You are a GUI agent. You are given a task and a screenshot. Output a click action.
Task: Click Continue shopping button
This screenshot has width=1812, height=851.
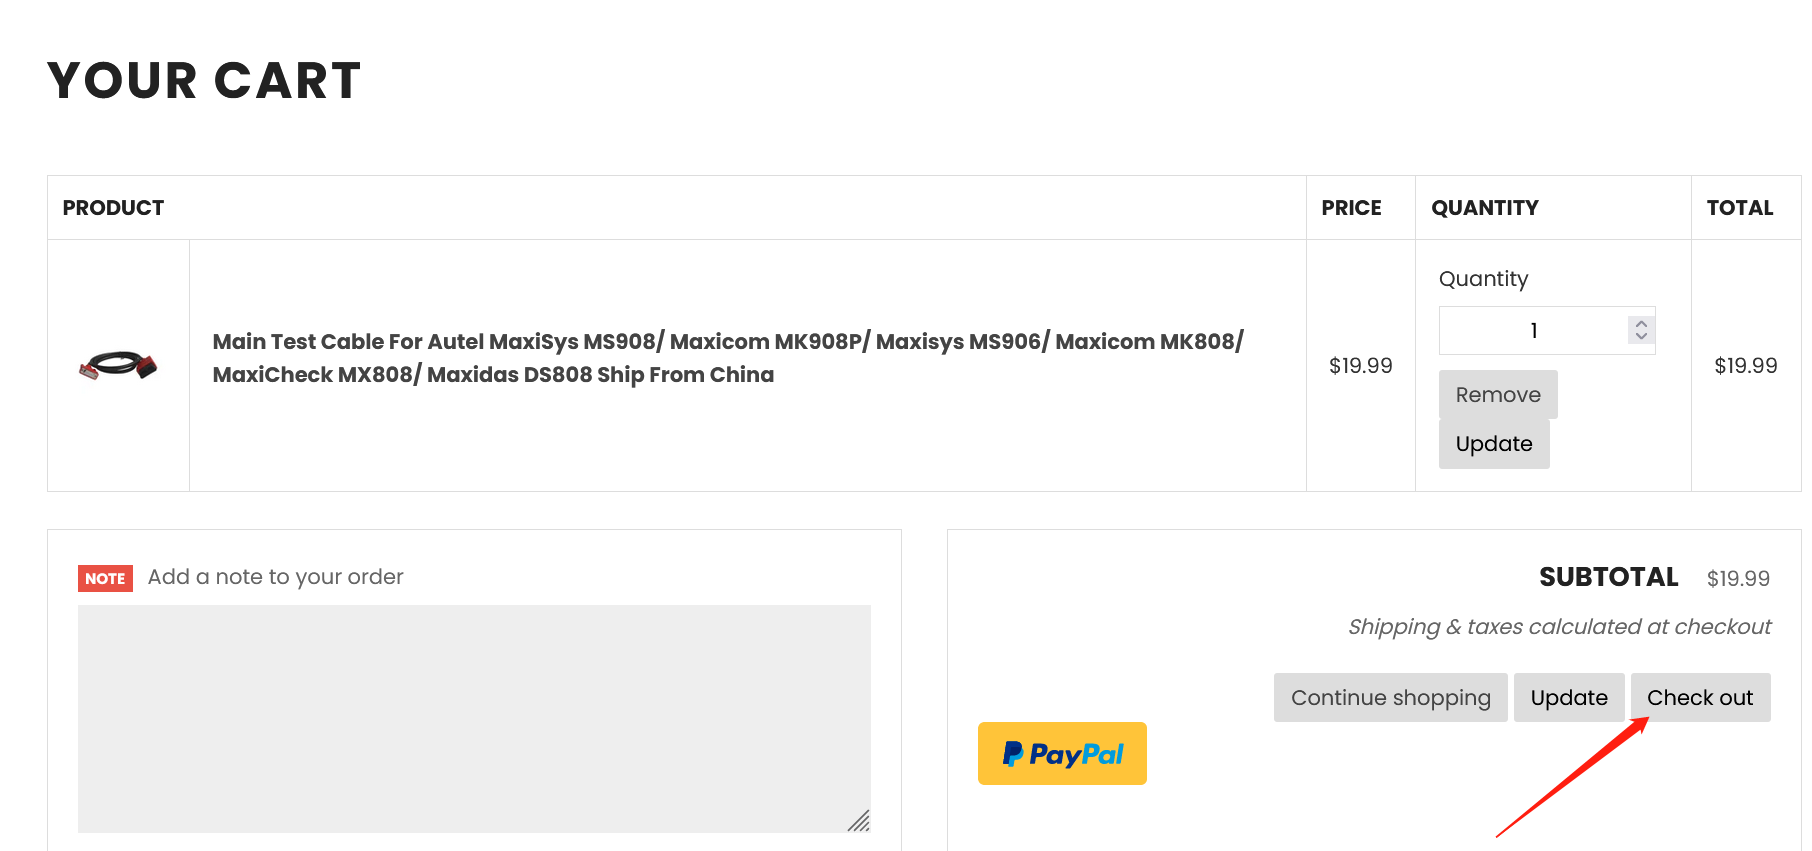click(1390, 698)
